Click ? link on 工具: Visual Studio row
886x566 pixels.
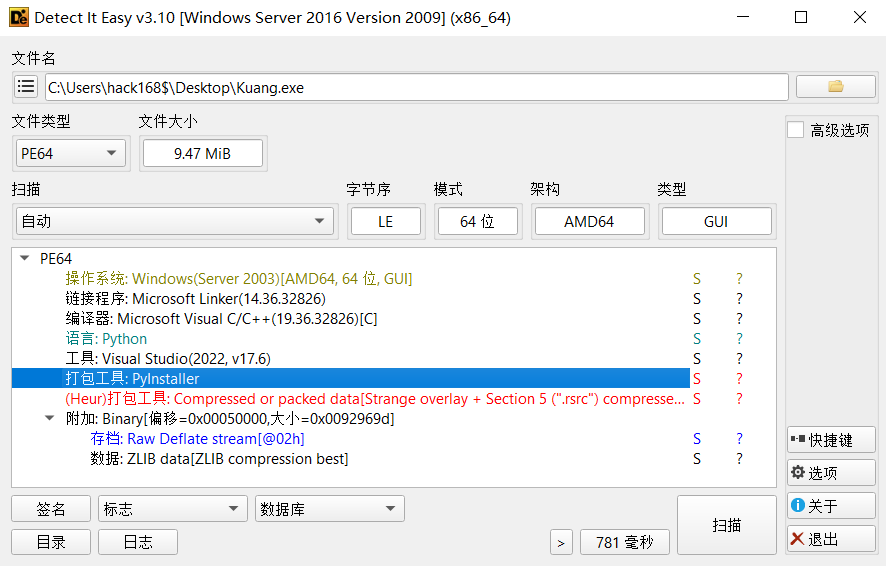point(739,359)
